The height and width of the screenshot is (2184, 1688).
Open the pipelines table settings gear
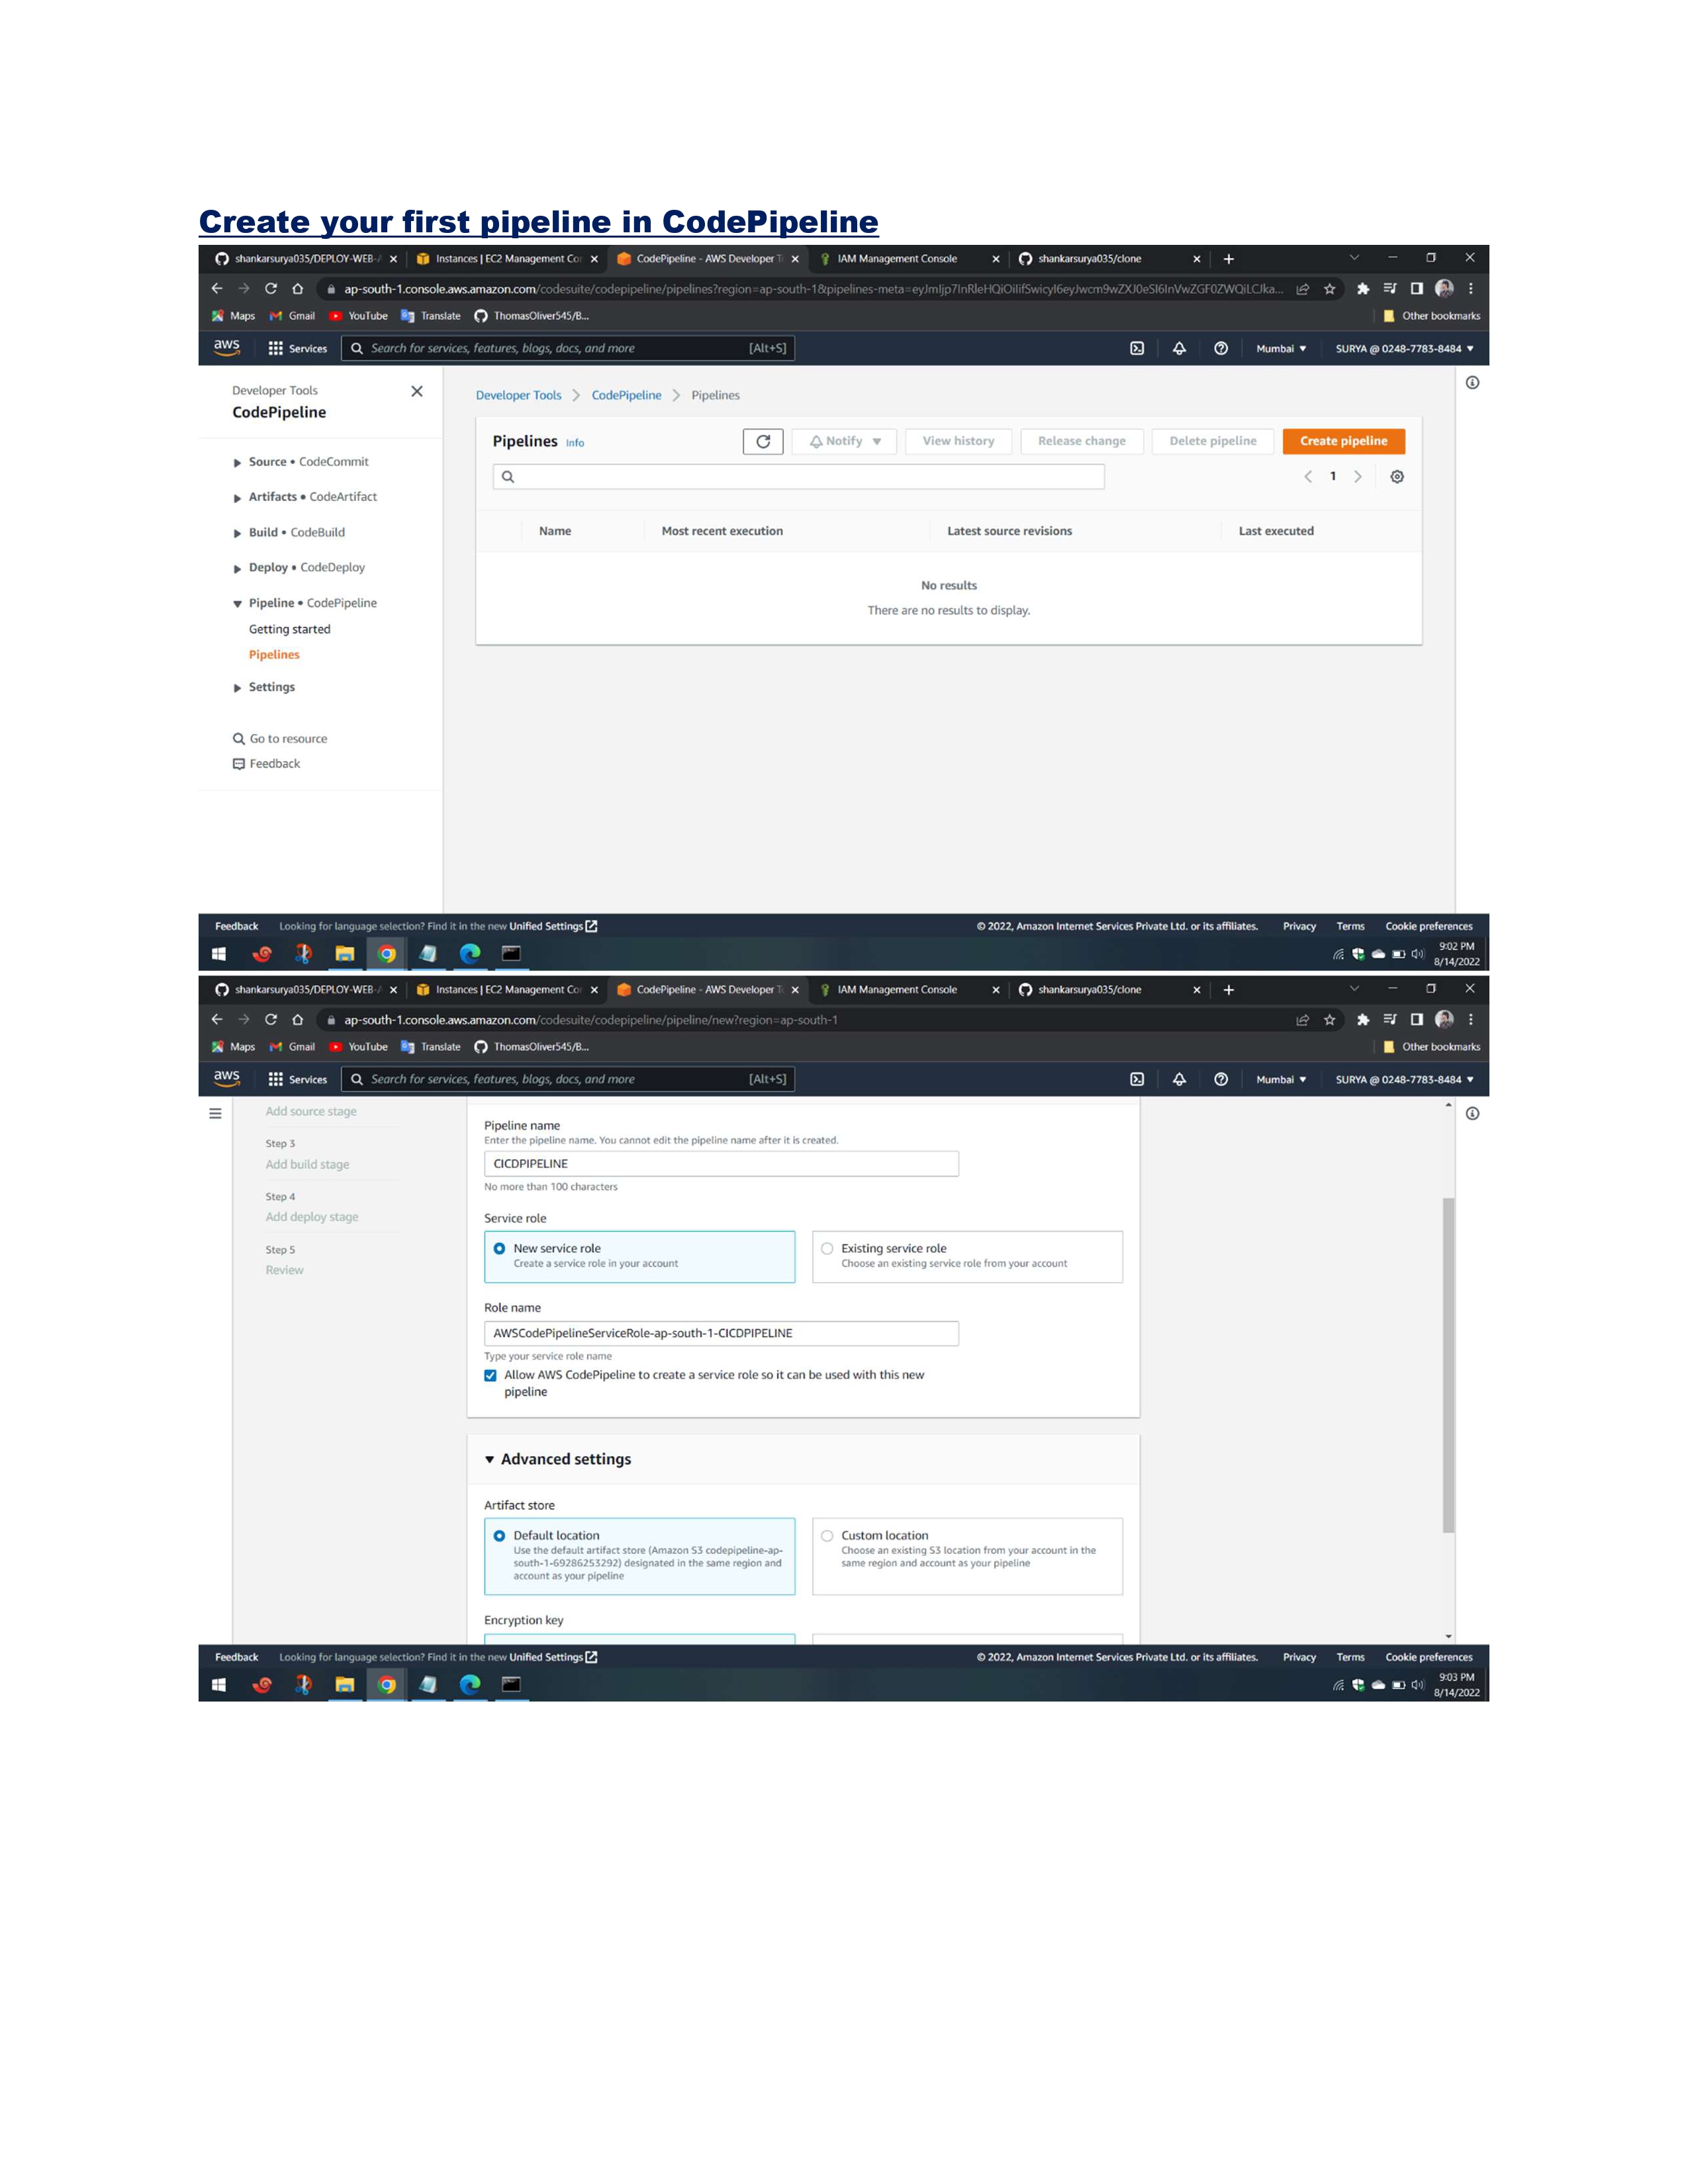click(1397, 477)
